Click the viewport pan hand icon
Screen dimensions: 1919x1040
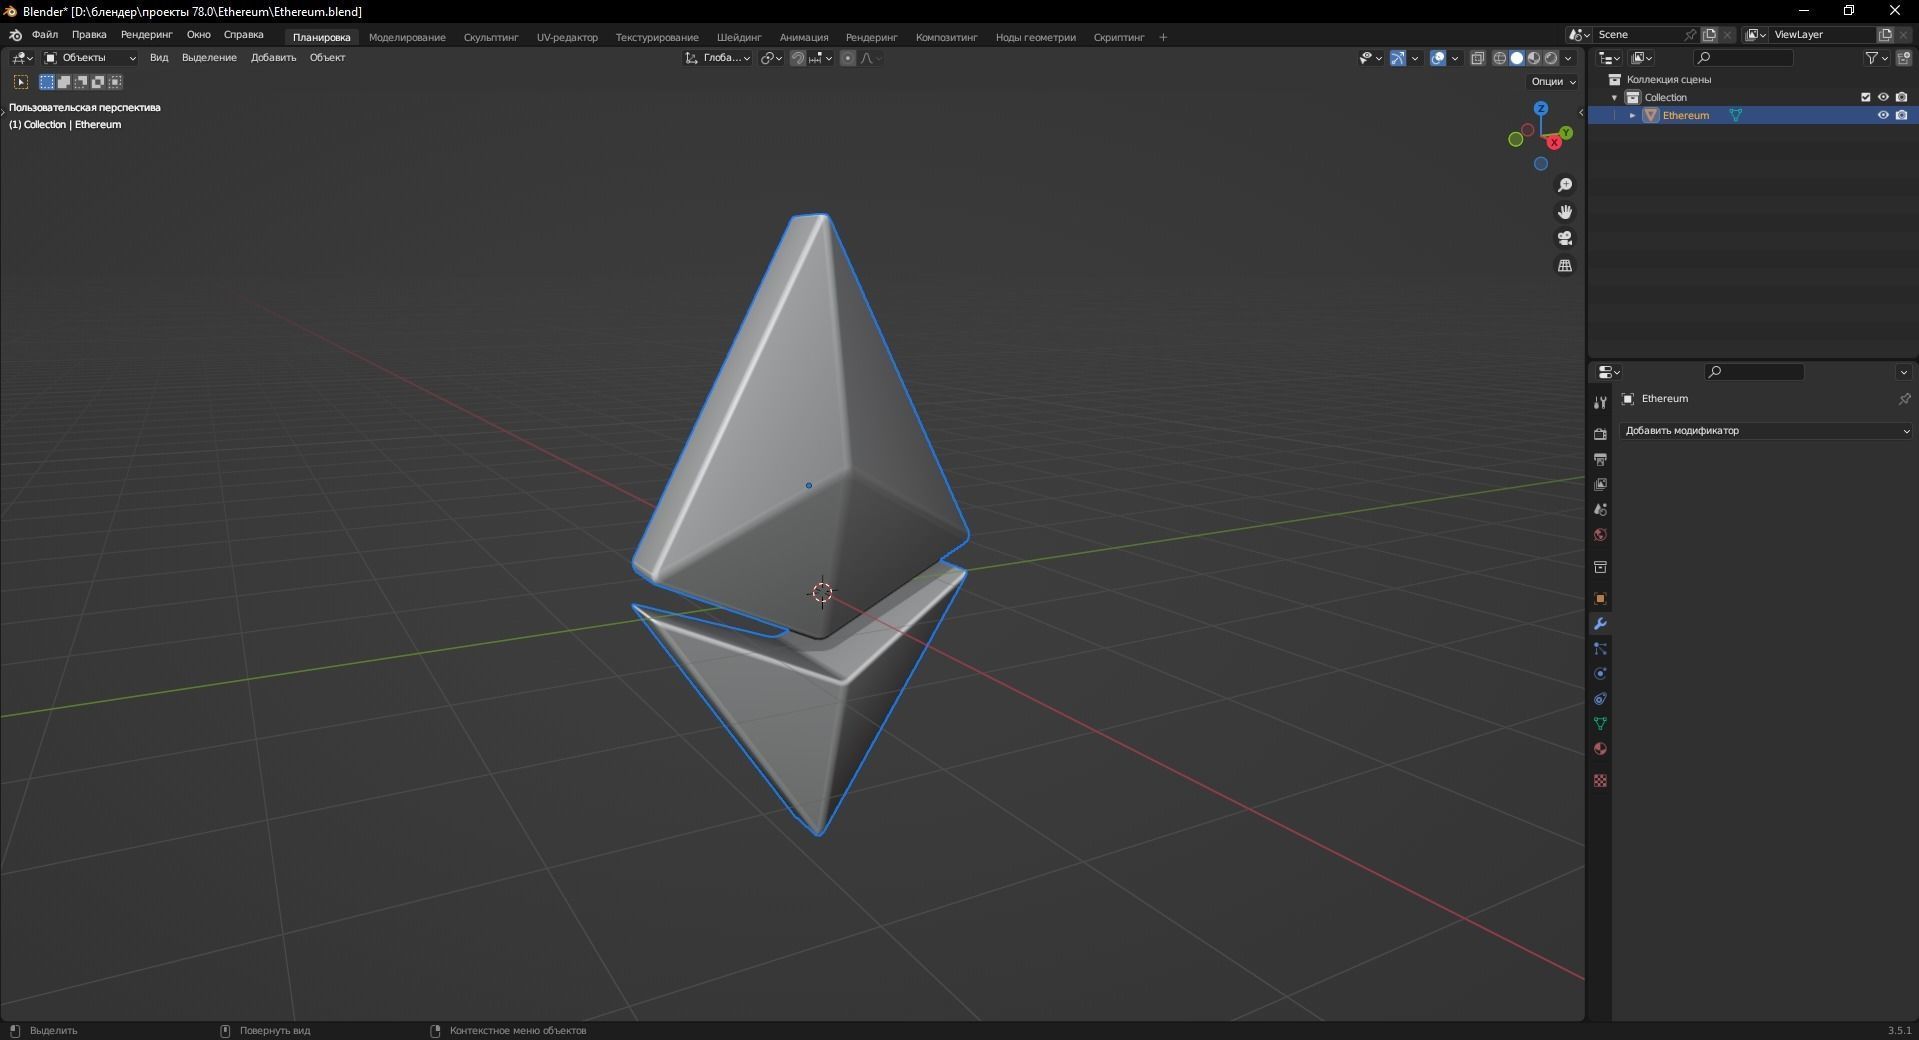pos(1565,212)
